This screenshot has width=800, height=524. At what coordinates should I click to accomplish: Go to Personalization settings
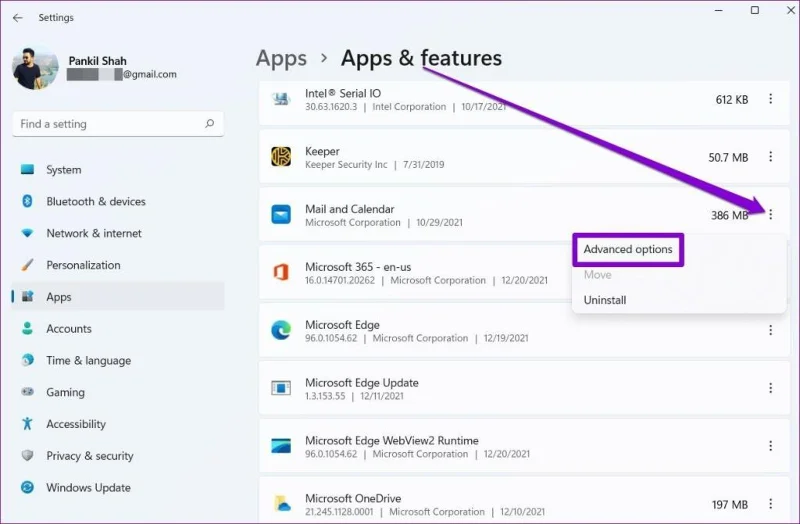click(x=118, y=265)
